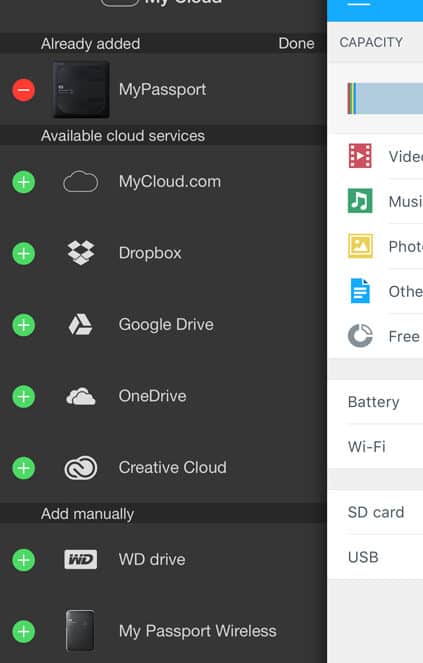Image resolution: width=423 pixels, height=663 pixels.
Task: Open the Wi-Fi settings row
Action: (375, 447)
